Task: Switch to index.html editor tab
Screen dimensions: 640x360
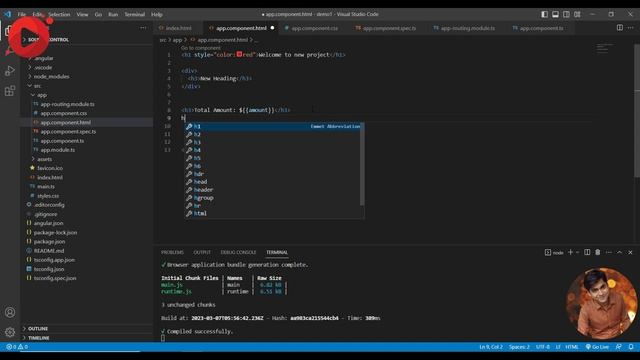Action: 178,28
